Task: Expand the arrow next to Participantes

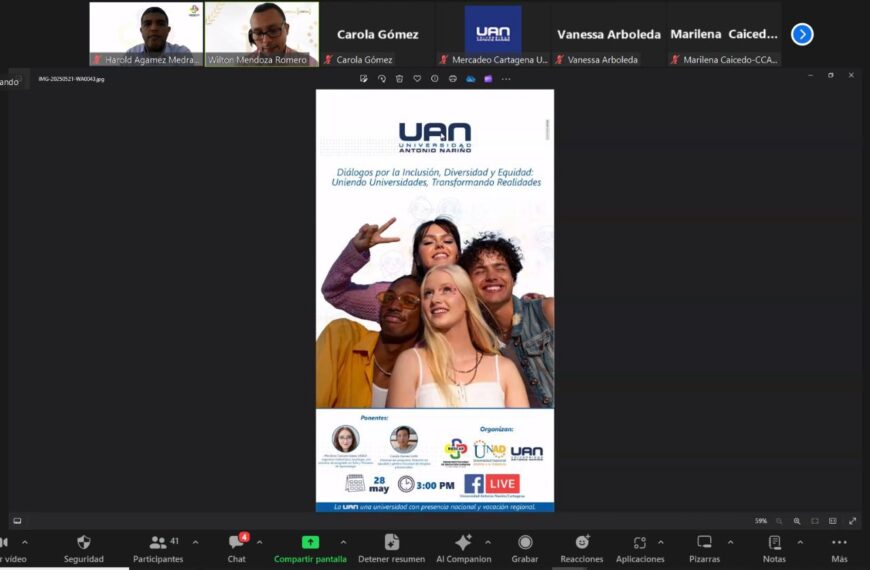Action: (195, 542)
